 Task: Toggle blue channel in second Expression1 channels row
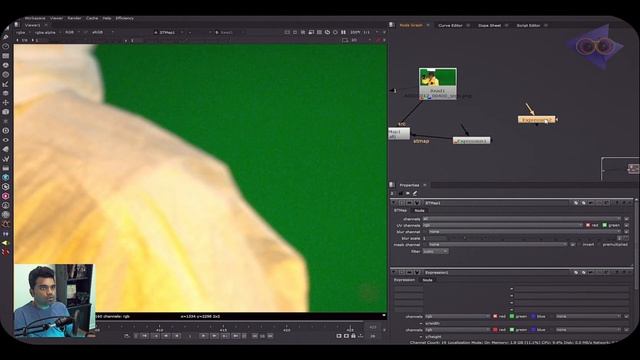533,330
